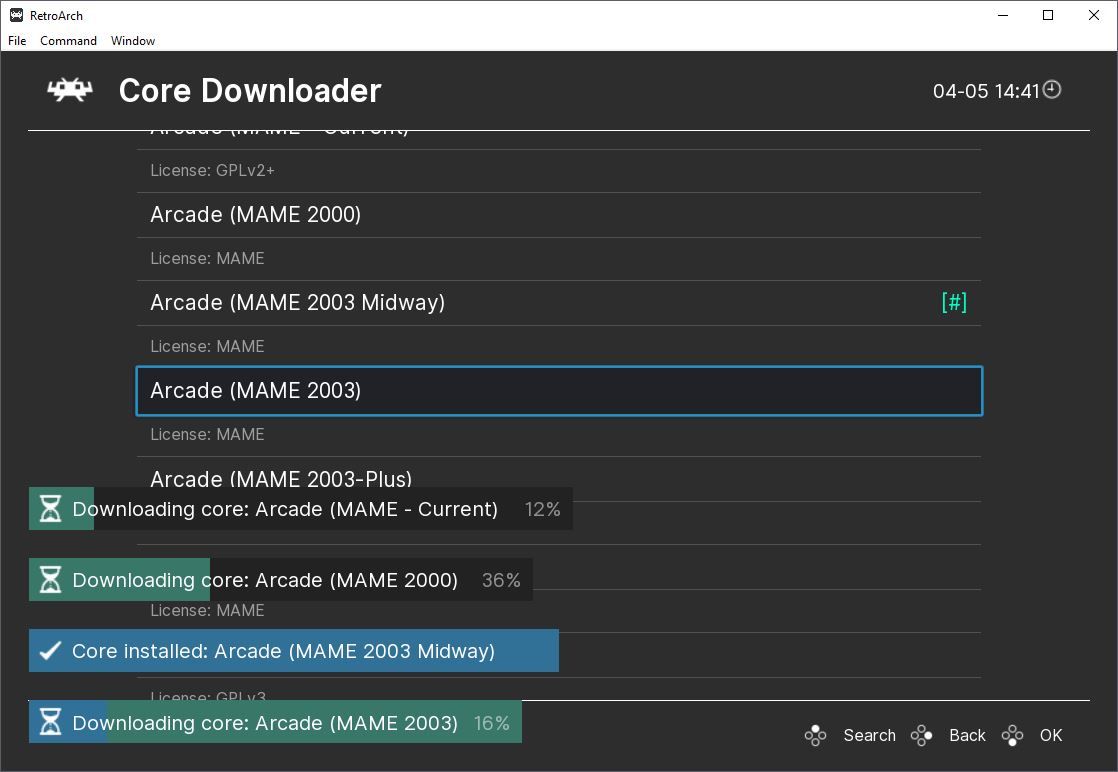This screenshot has height=772, width=1118.
Task: Click the License: GPLv2+ sublabel
Action: coord(212,170)
